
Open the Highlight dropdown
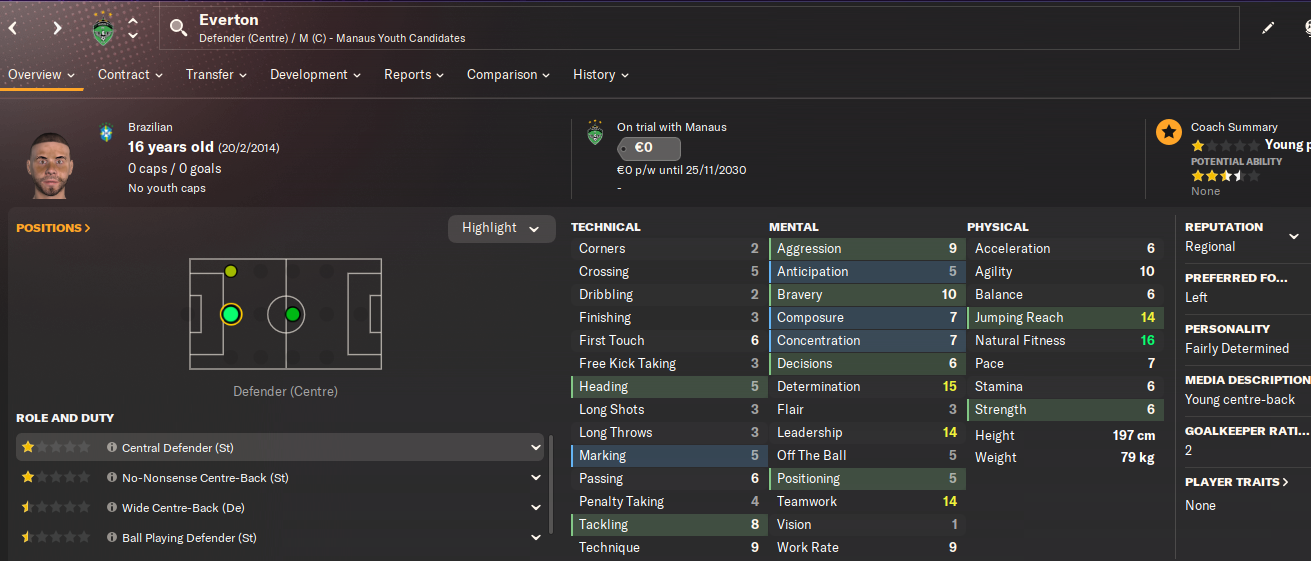[x=501, y=228]
